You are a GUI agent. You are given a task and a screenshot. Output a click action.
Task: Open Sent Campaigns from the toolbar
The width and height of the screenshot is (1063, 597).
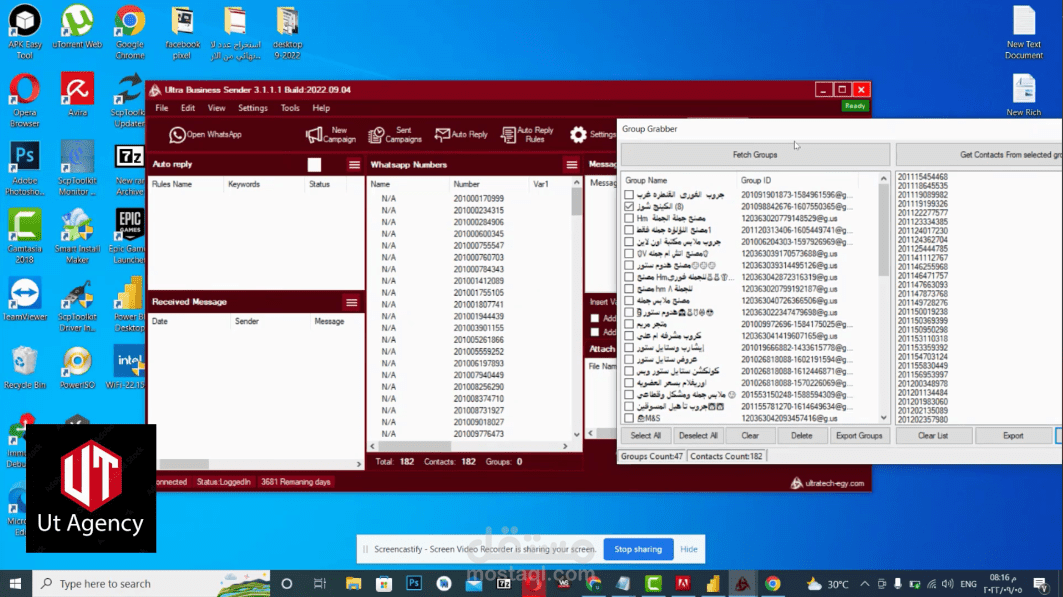coord(395,134)
